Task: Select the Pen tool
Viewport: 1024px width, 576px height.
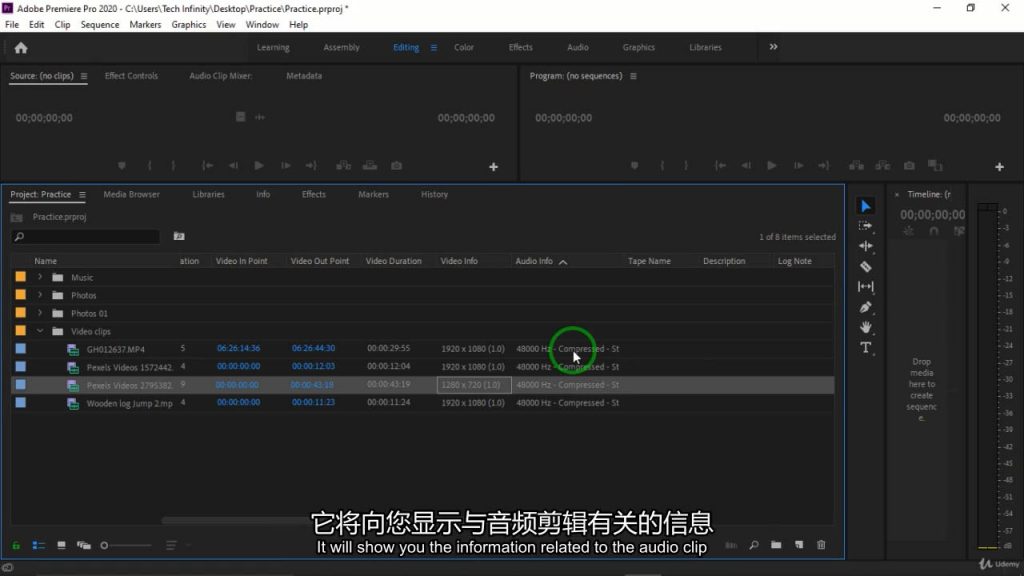Action: [x=865, y=307]
